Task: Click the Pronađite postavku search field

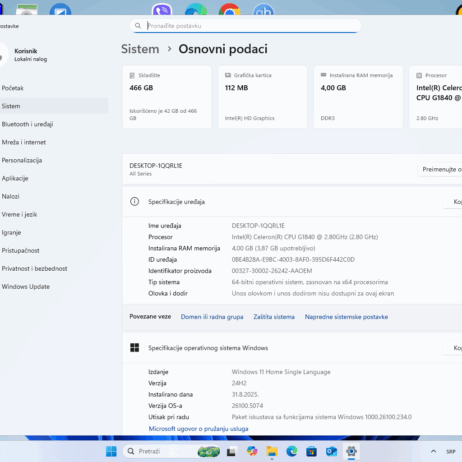Action: click(245, 26)
